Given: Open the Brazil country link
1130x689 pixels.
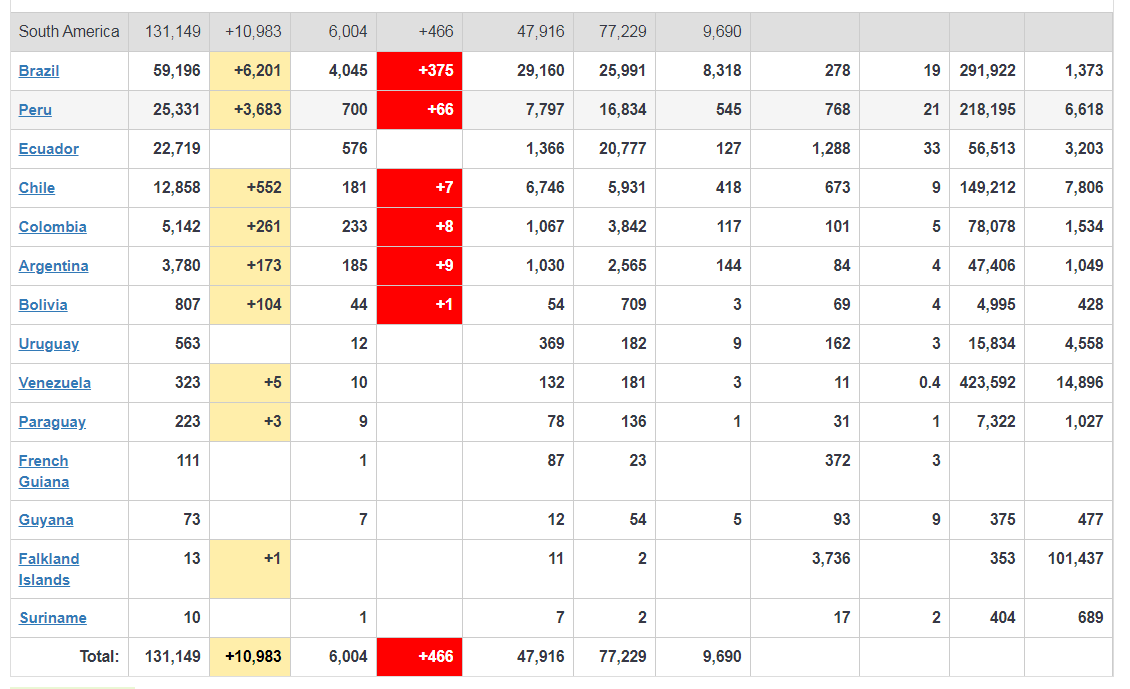Looking at the screenshot, I should pyautogui.click(x=39, y=71).
